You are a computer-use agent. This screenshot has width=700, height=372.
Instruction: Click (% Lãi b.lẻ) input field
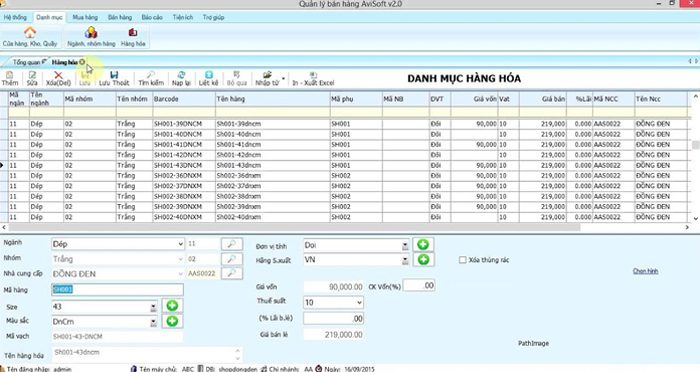333,318
